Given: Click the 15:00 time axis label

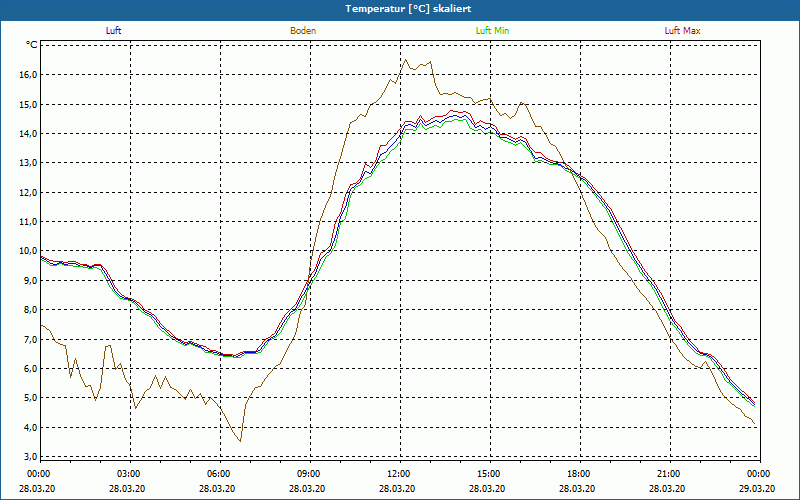Looking at the screenshot, I should [488, 474].
